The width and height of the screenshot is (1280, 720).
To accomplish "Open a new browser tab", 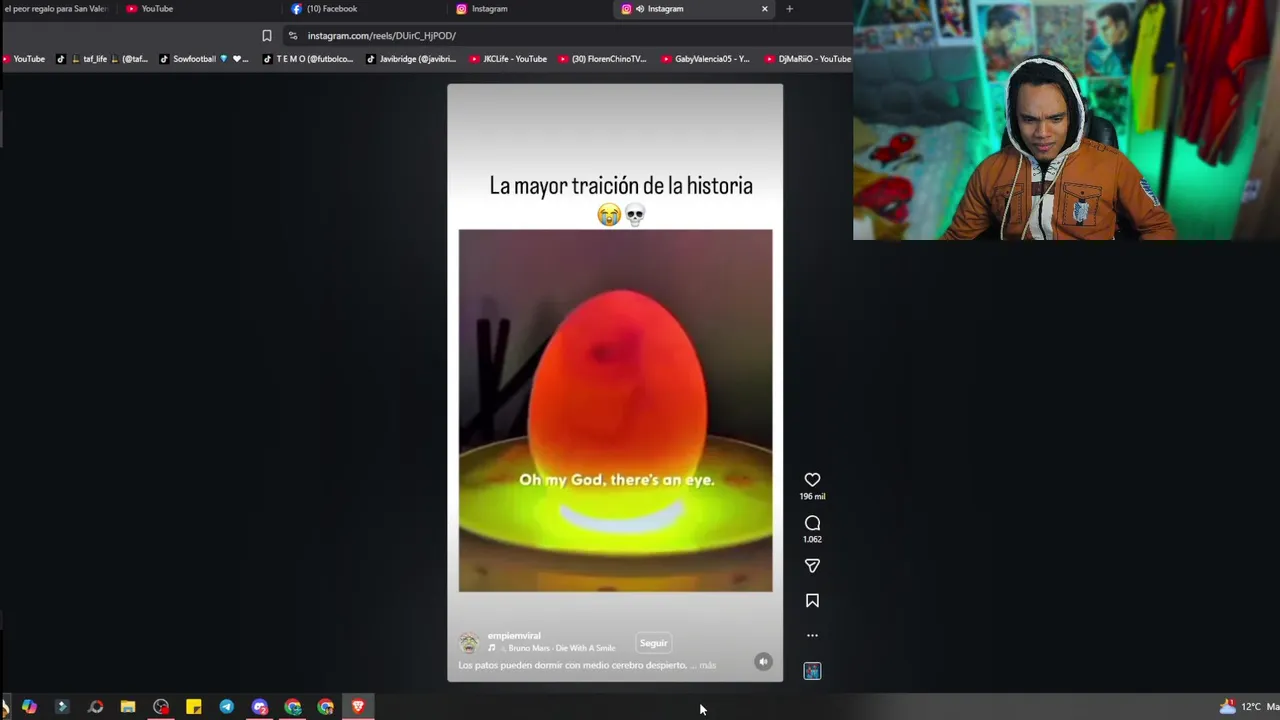I will (x=789, y=9).
